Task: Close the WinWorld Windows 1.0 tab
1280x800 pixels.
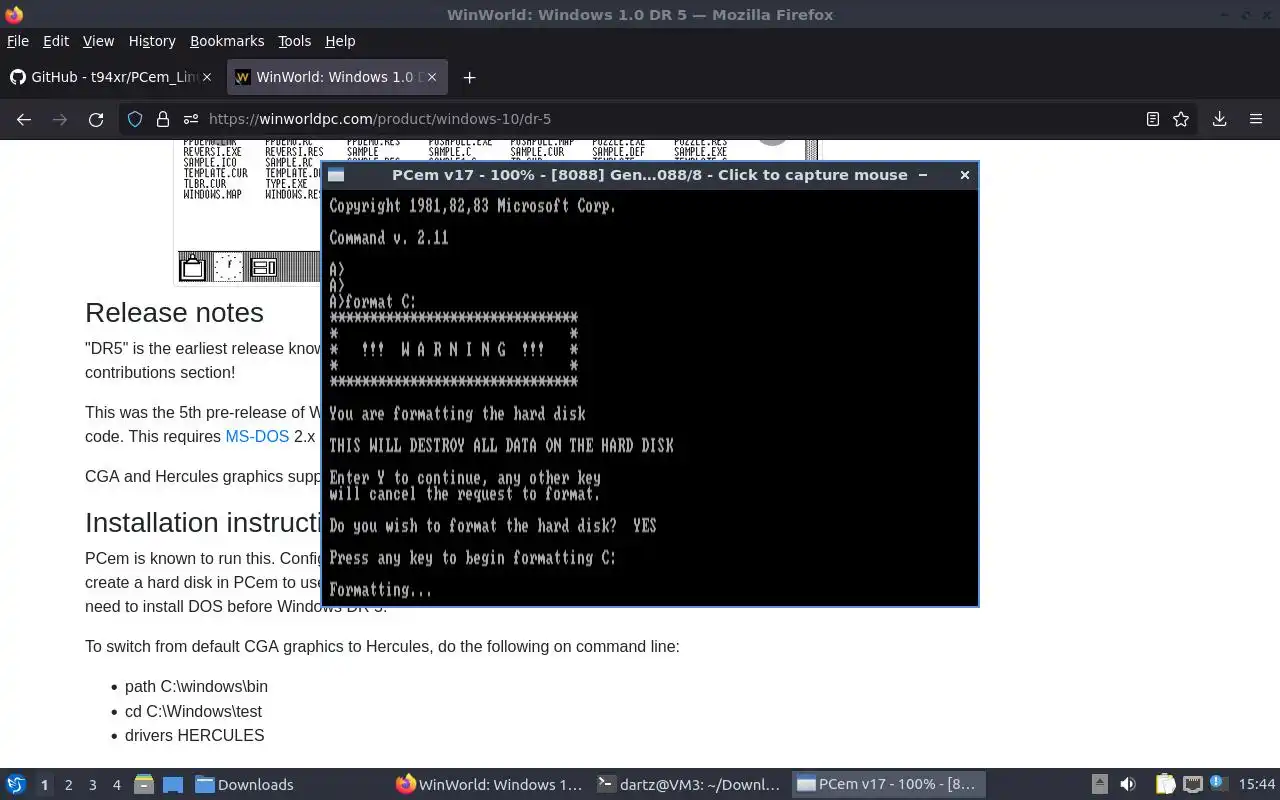Action: (432, 77)
